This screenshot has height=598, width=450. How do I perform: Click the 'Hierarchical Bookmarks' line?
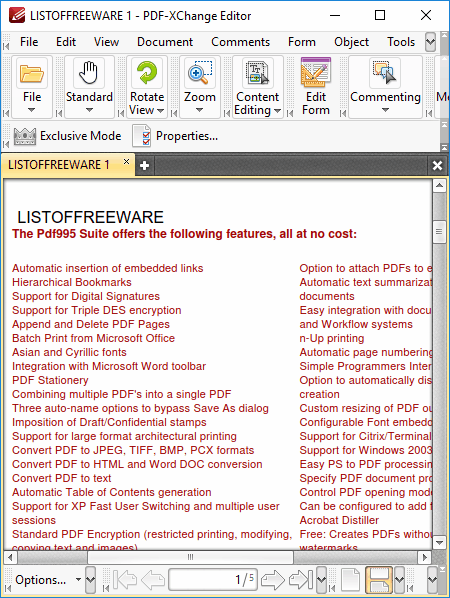point(72,282)
